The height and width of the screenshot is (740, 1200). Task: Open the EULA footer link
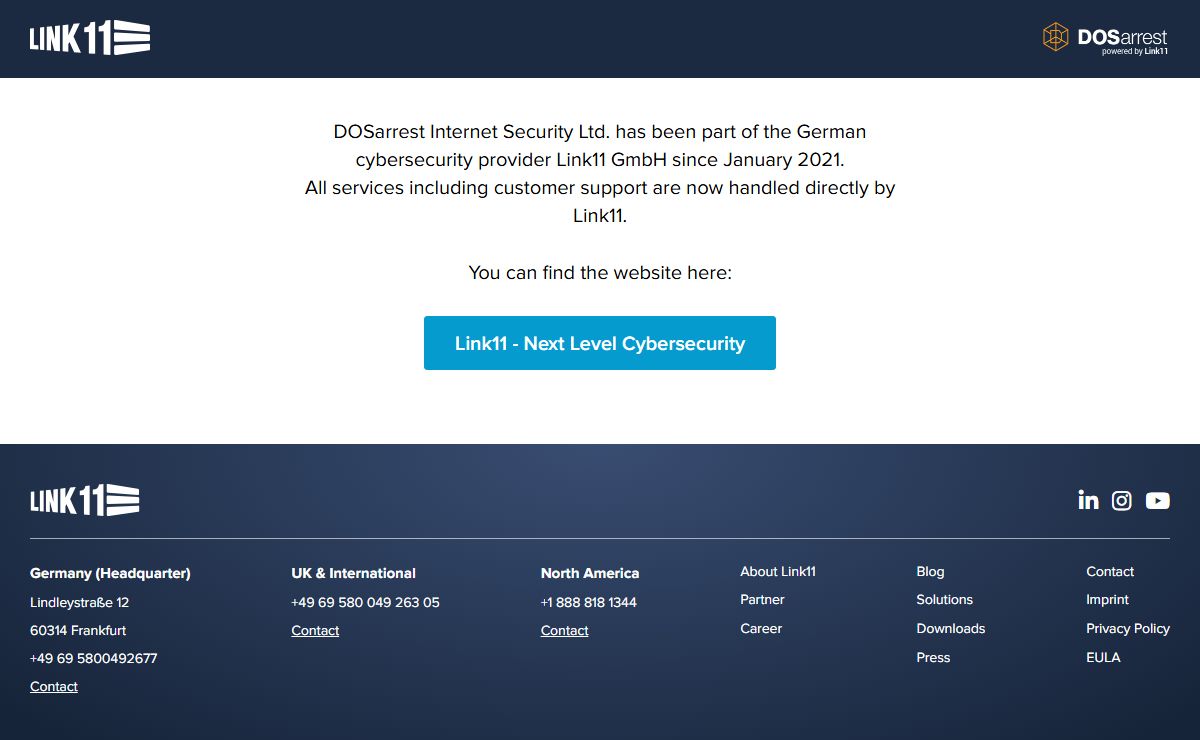1103,657
